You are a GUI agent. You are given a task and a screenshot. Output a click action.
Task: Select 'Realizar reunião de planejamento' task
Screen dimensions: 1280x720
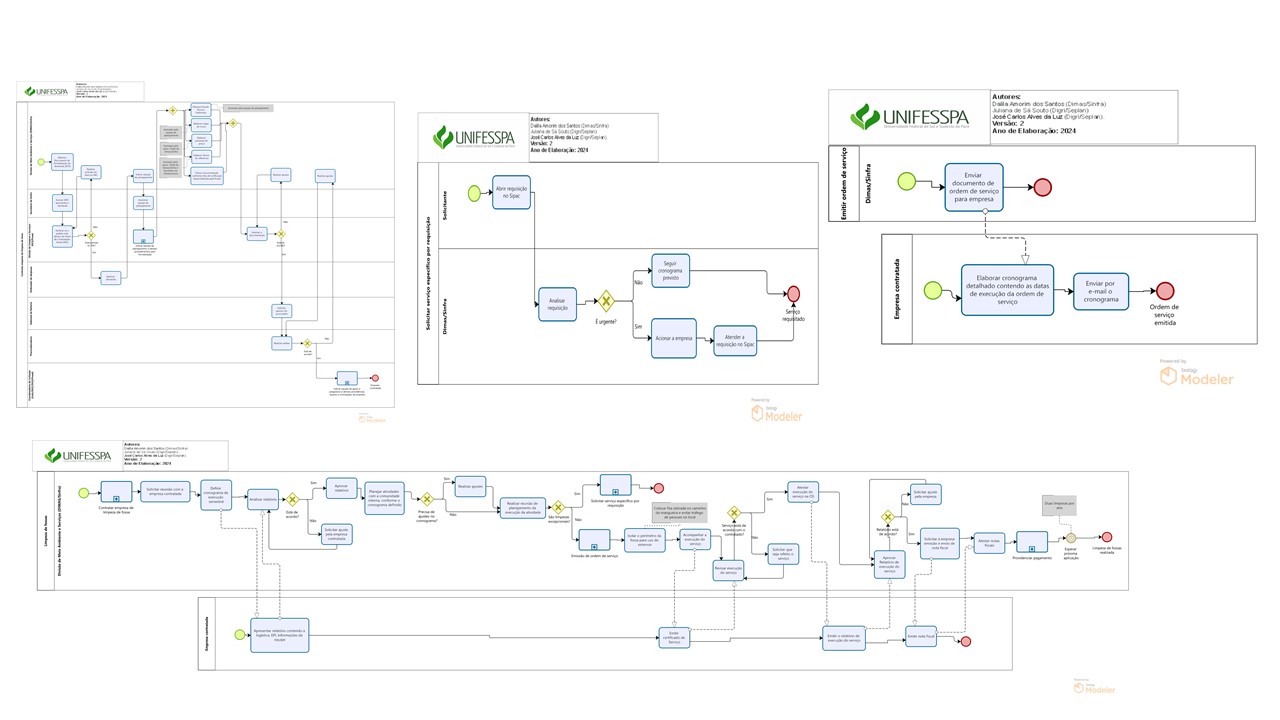[523, 507]
